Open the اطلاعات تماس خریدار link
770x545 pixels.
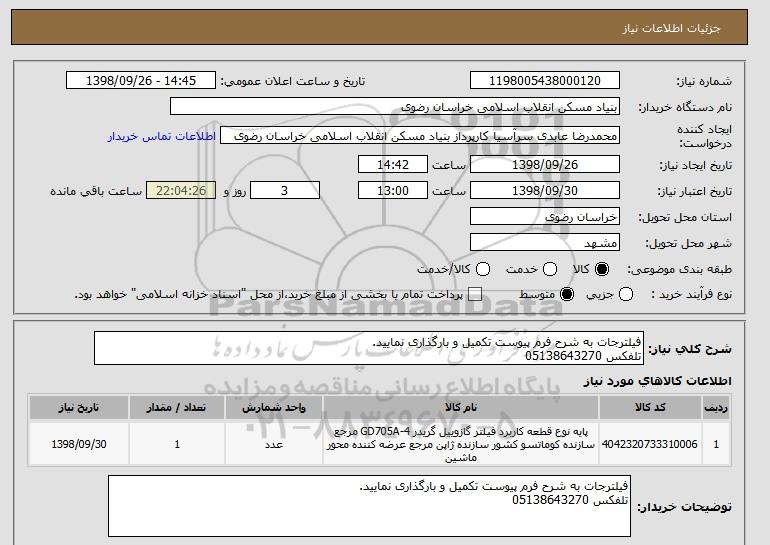(162, 136)
